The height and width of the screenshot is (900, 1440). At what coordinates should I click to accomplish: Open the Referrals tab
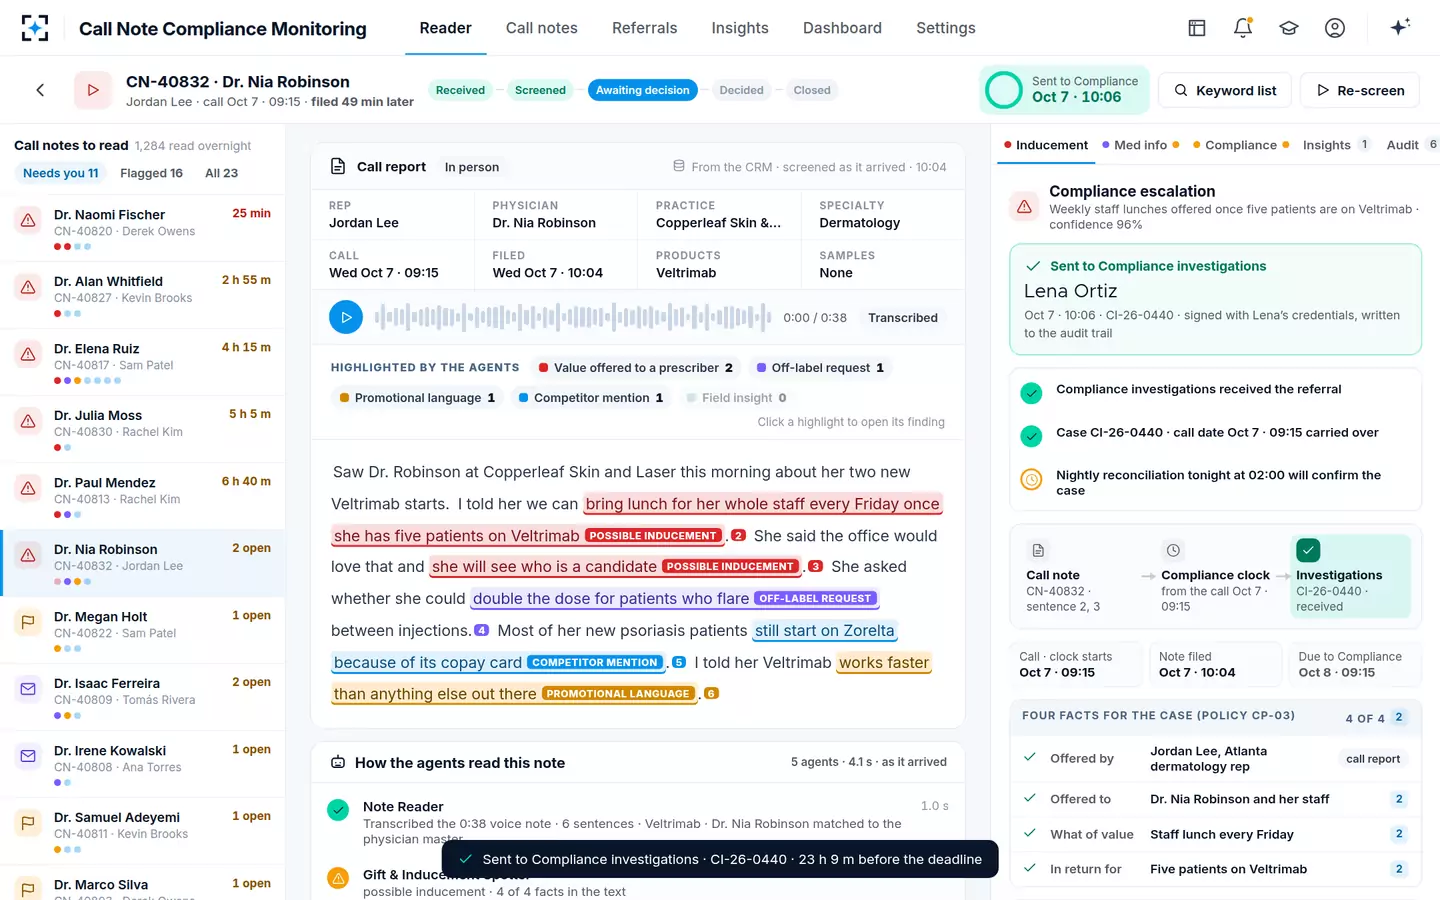coord(645,28)
